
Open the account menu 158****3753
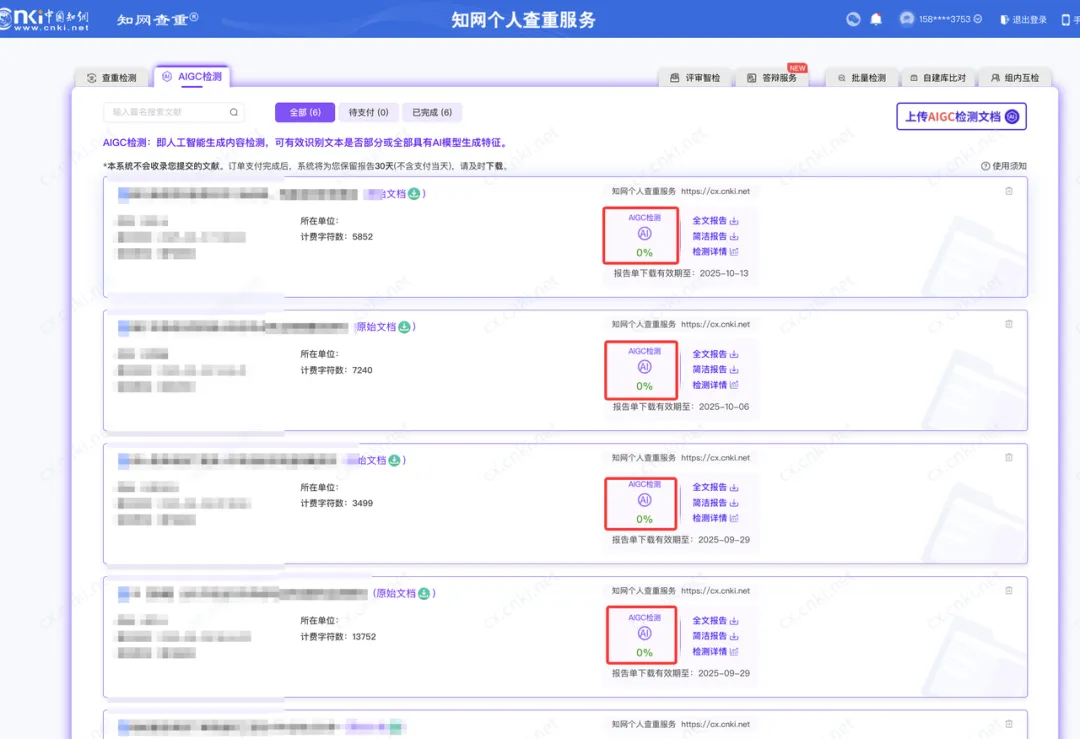(941, 19)
